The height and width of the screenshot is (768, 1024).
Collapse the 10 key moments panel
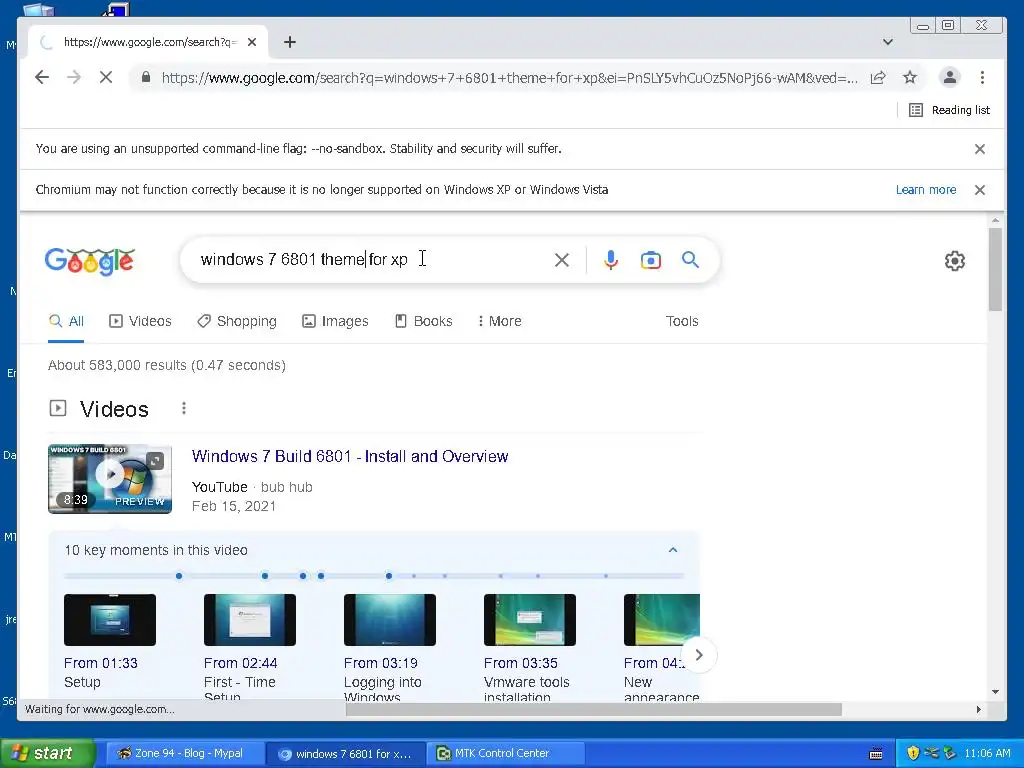coord(673,550)
